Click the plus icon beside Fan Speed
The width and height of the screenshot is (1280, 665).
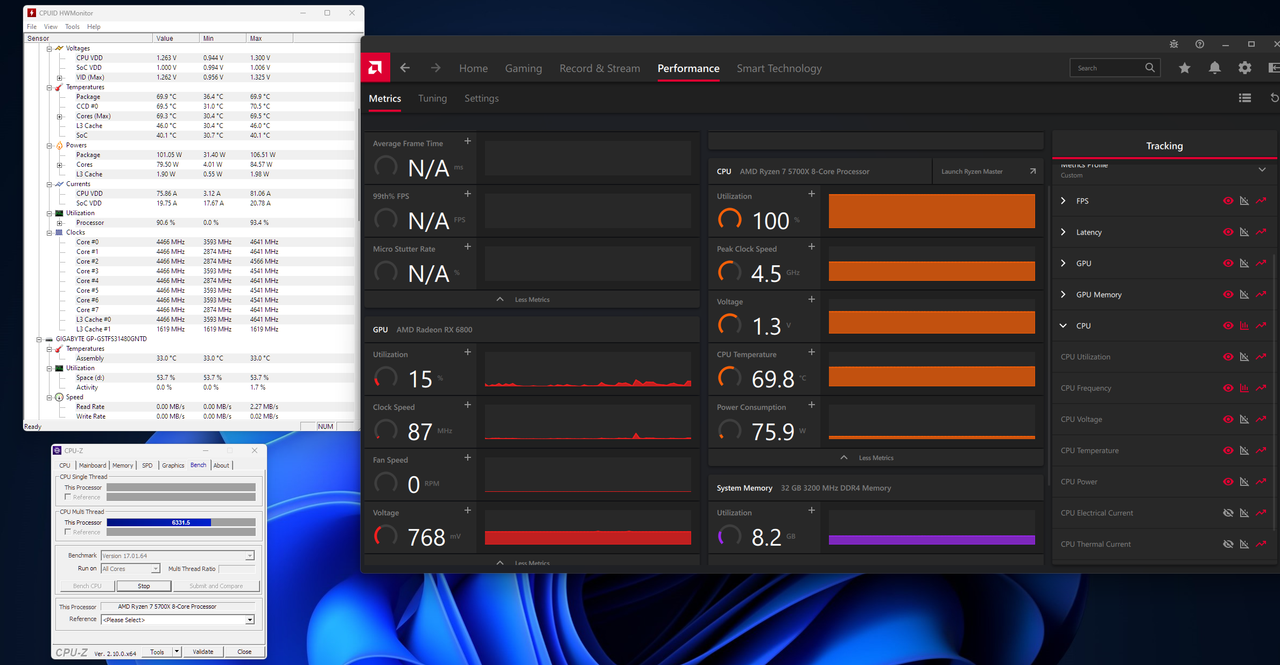click(468, 458)
